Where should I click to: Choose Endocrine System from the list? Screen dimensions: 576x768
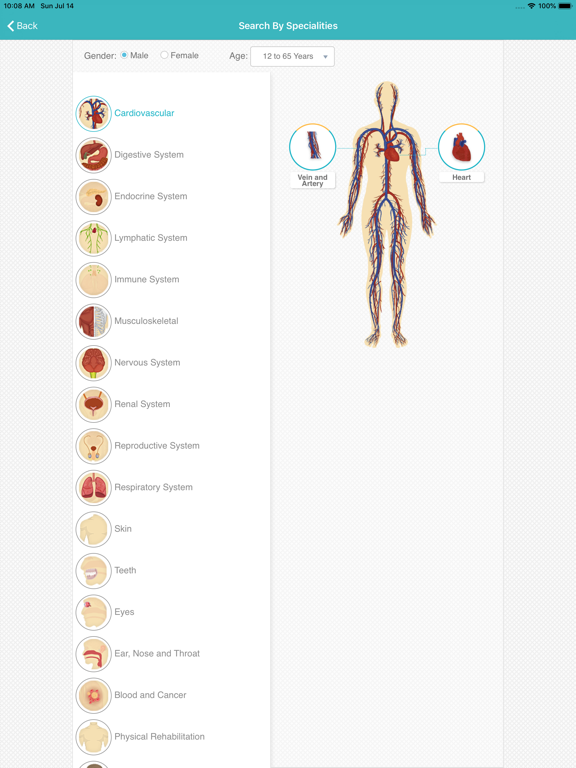tap(151, 196)
